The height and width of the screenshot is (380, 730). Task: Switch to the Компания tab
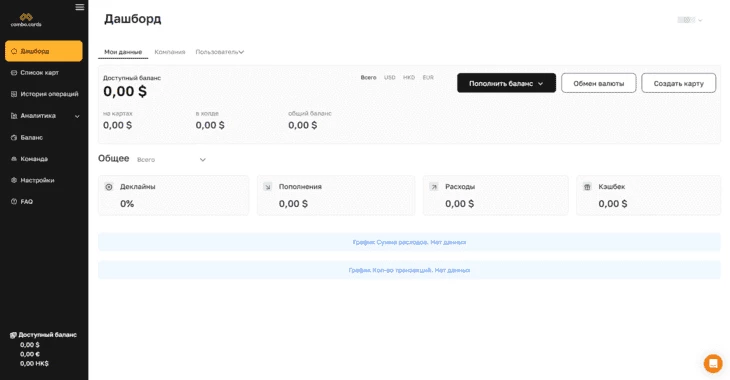click(x=170, y=52)
